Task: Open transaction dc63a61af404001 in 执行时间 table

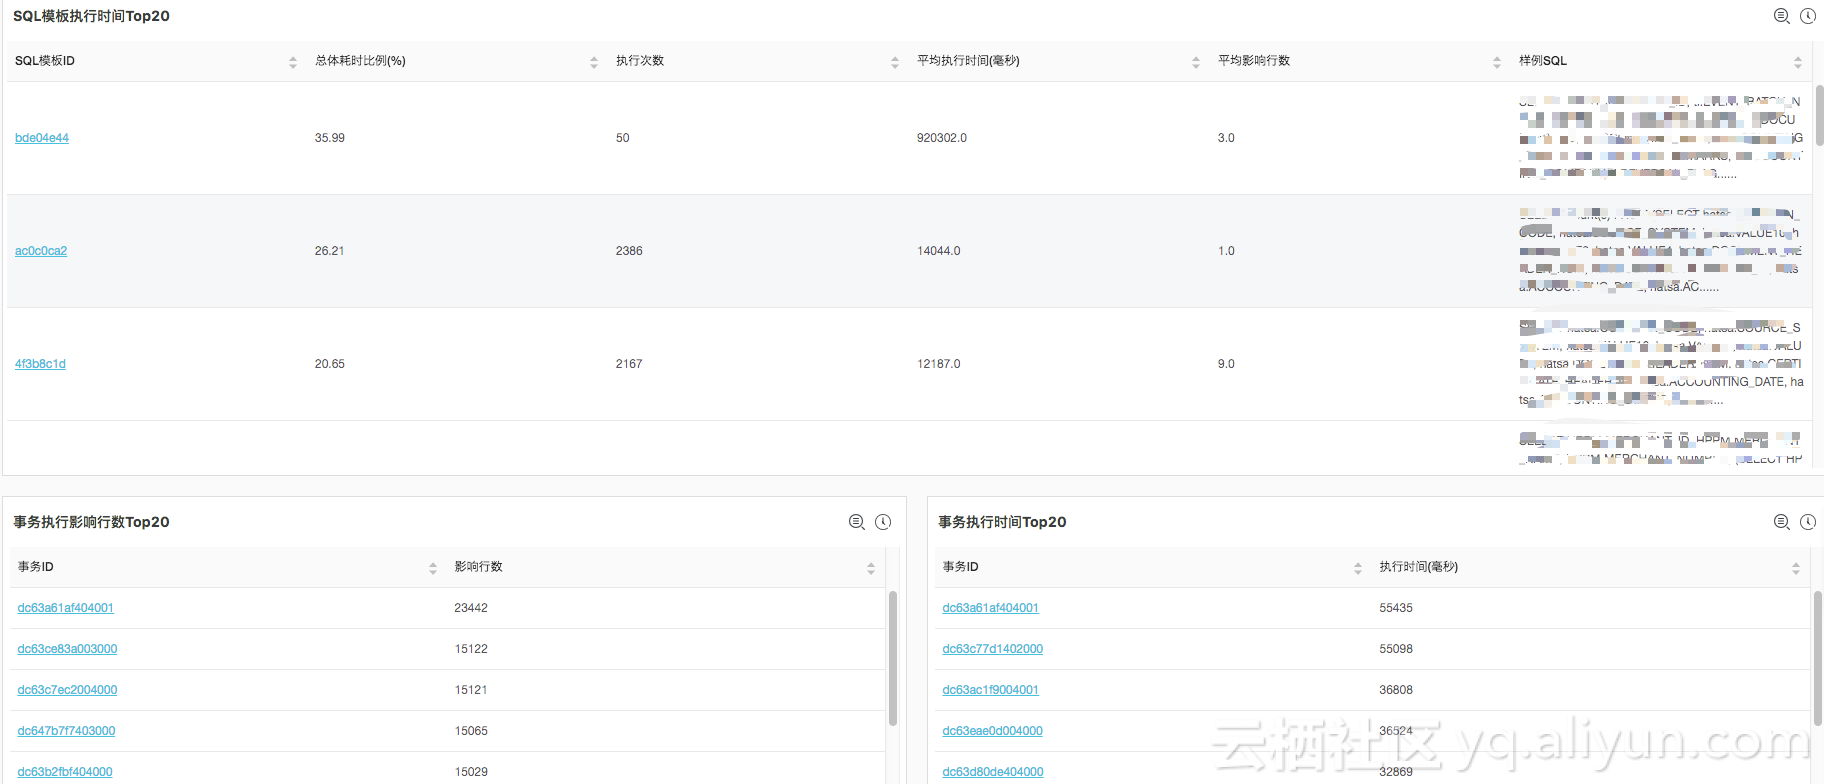Action: (990, 608)
